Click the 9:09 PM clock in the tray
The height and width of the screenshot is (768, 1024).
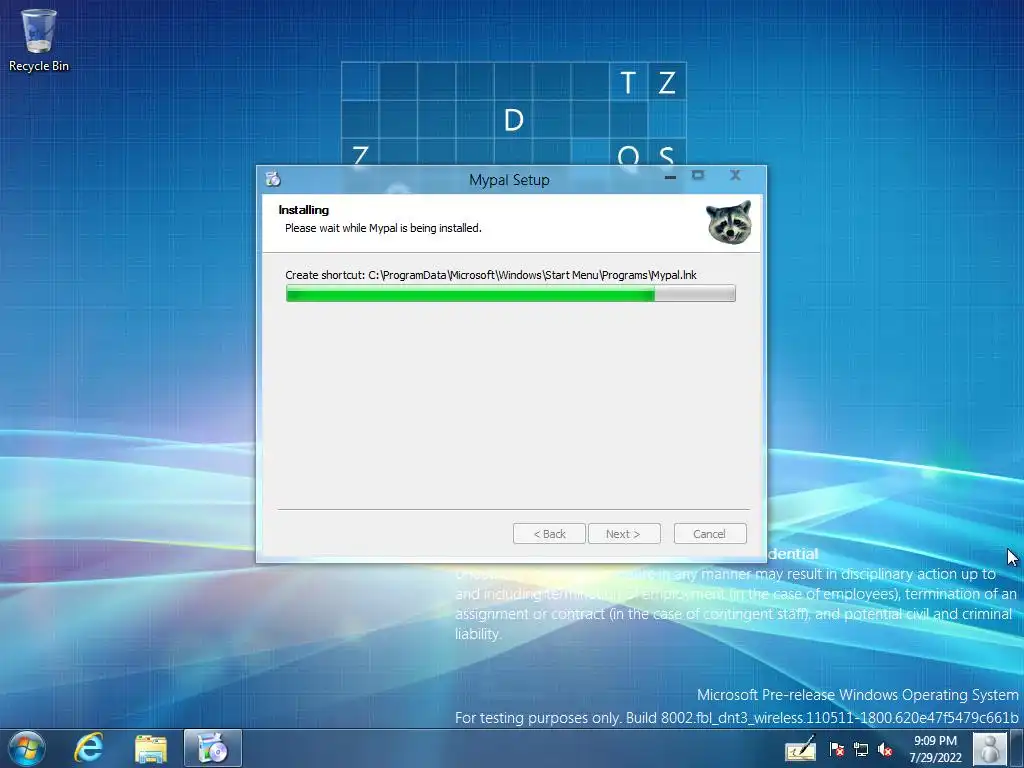pyautogui.click(x=935, y=741)
